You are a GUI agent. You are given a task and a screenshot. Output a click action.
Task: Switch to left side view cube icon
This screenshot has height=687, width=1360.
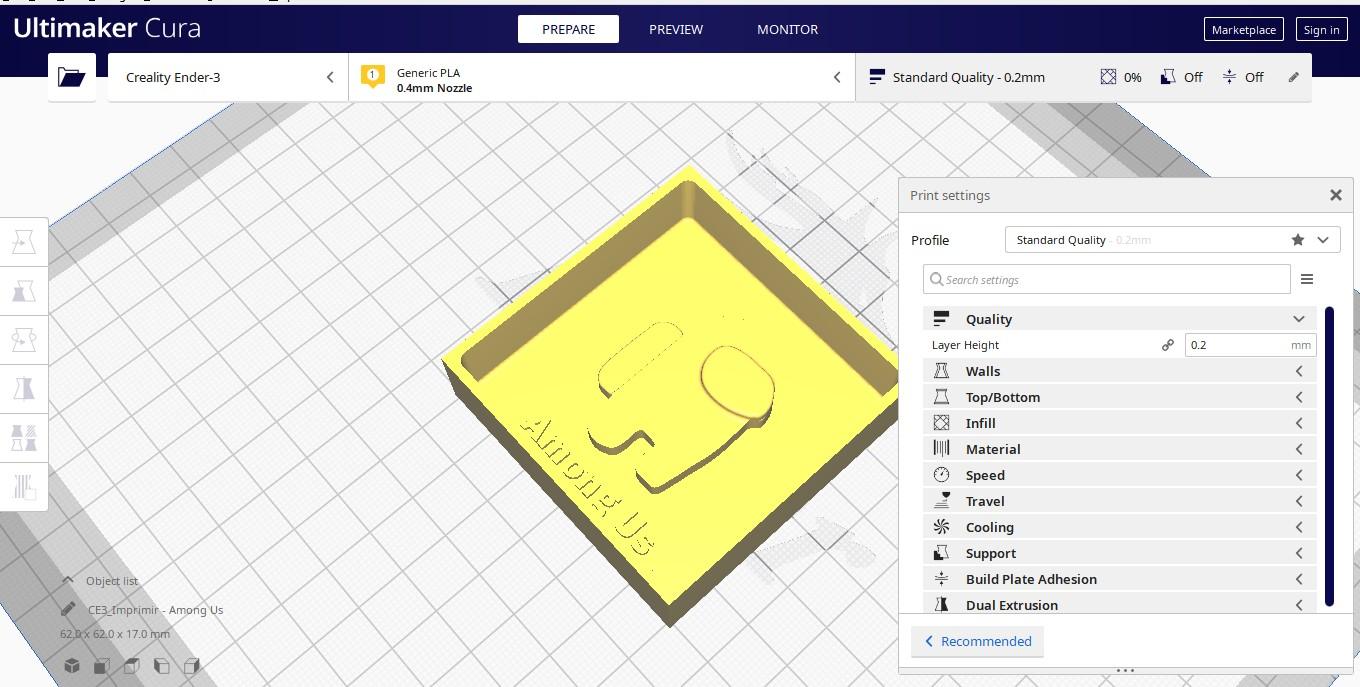162,665
